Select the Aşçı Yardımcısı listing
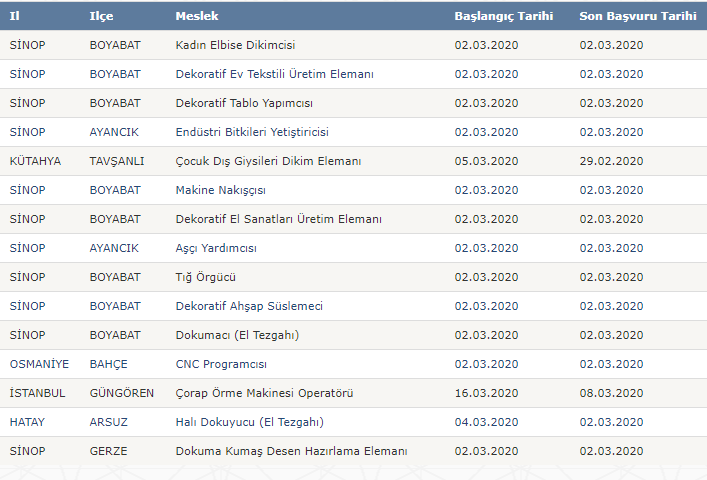 point(216,248)
